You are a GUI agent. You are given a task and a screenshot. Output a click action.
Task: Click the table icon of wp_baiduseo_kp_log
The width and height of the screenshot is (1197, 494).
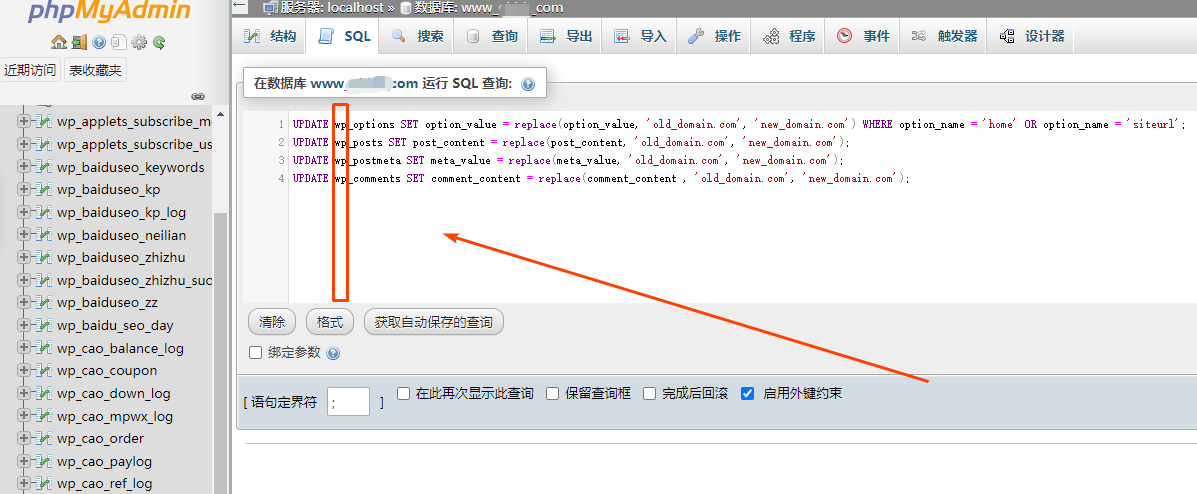point(44,212)
